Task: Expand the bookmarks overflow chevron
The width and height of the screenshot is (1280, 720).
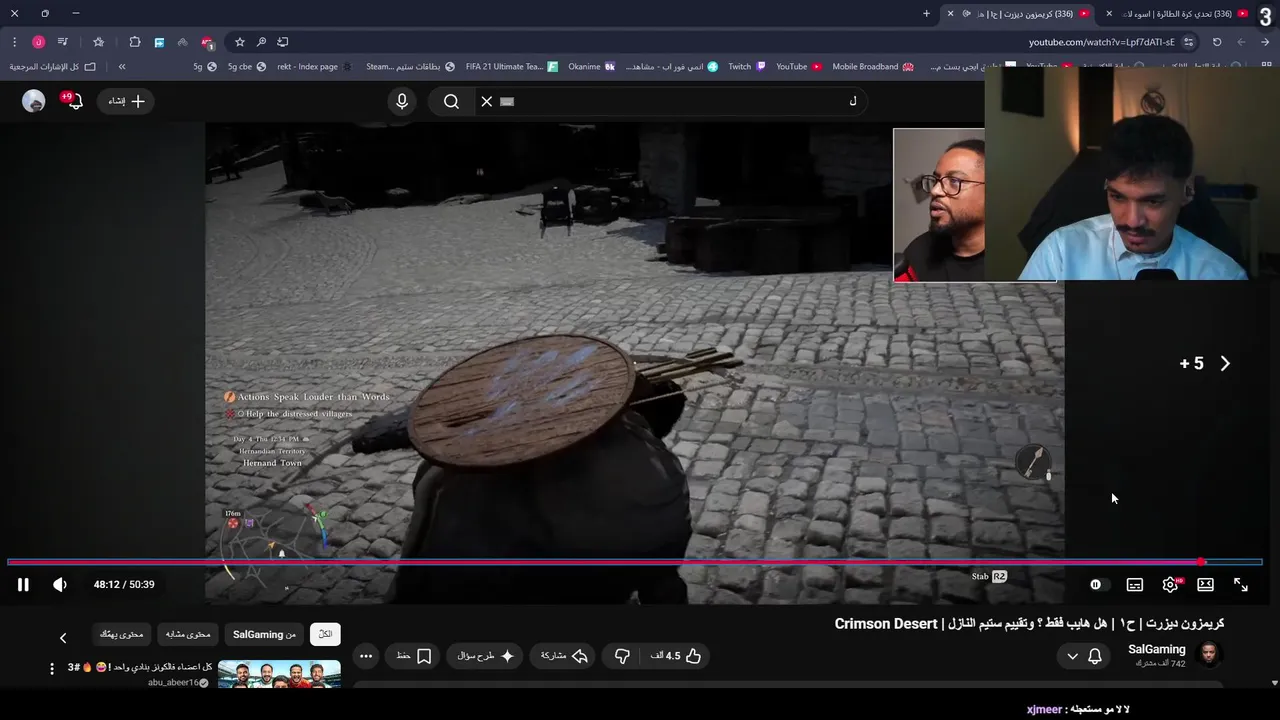Action: coord(122,66)
